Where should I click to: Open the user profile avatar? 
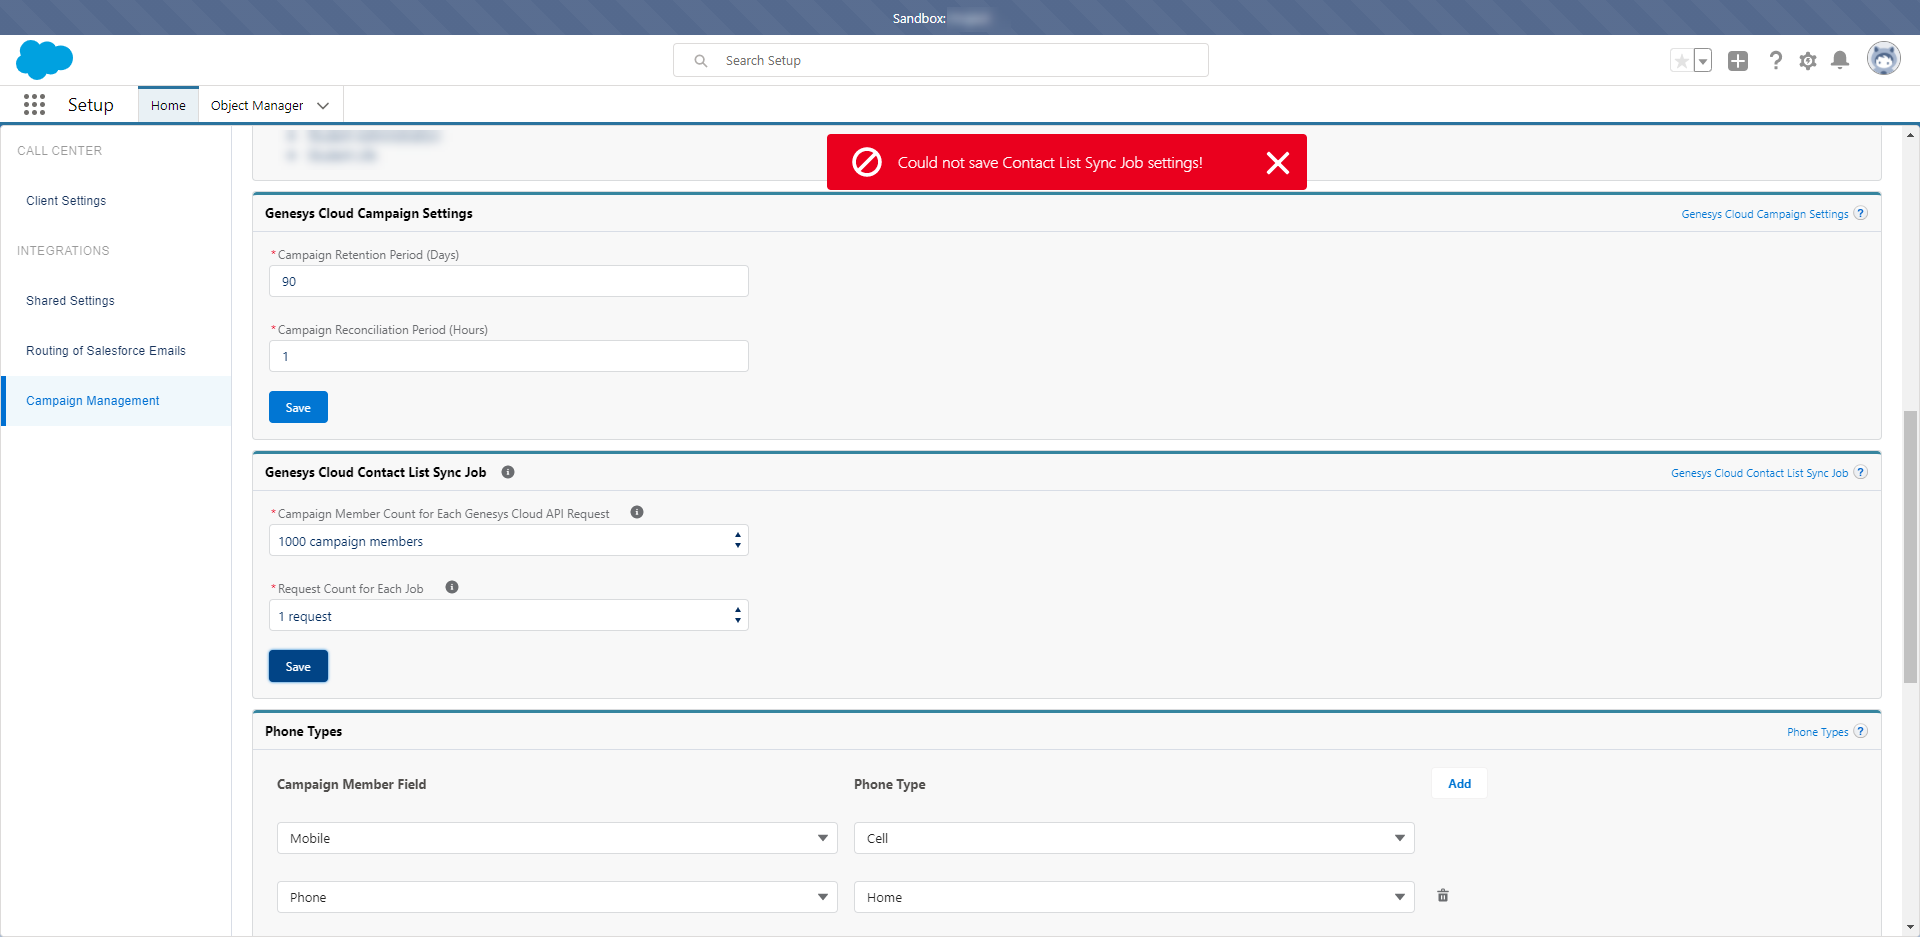click(x=1884, y=60)
